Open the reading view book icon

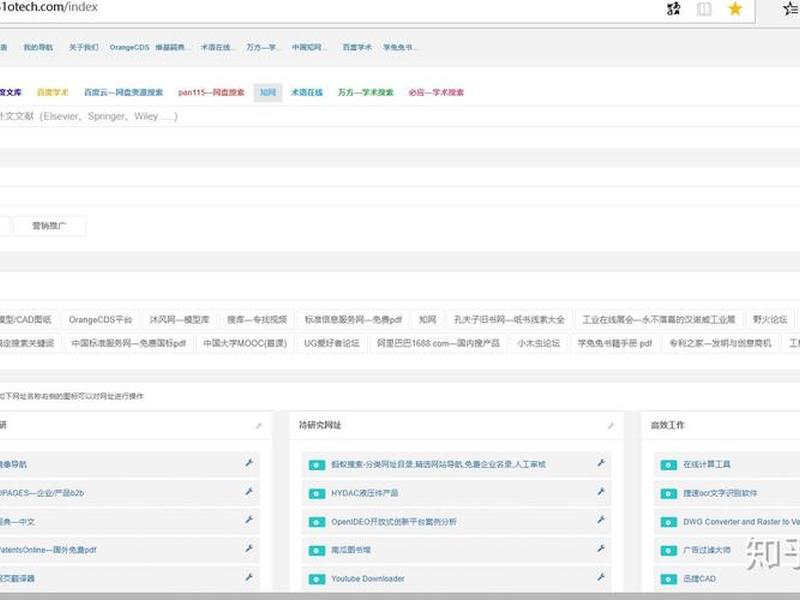tap(704, 9)
